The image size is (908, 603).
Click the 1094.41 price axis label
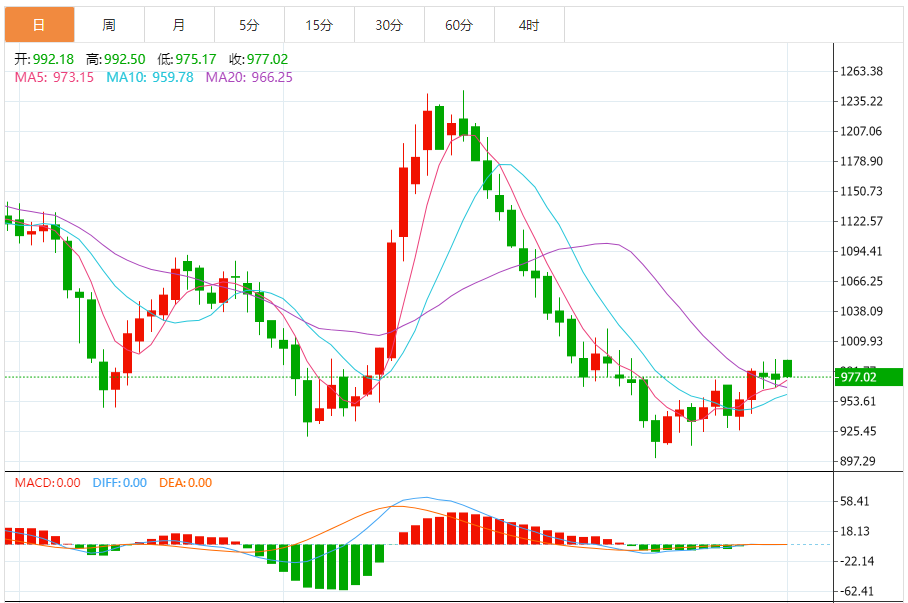tap(861, 251)
